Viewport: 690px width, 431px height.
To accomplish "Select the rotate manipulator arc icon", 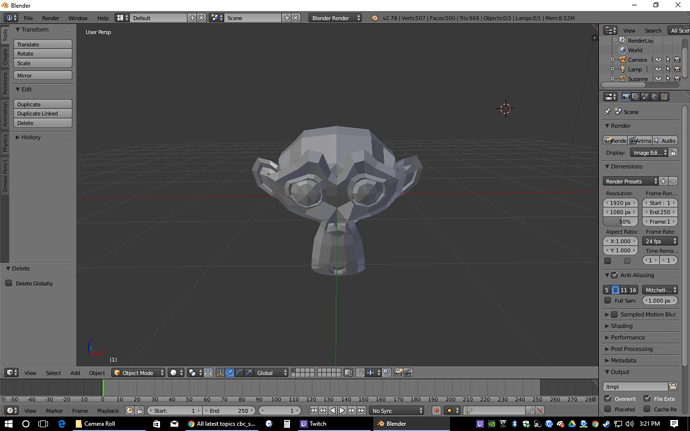I will 239,372.
